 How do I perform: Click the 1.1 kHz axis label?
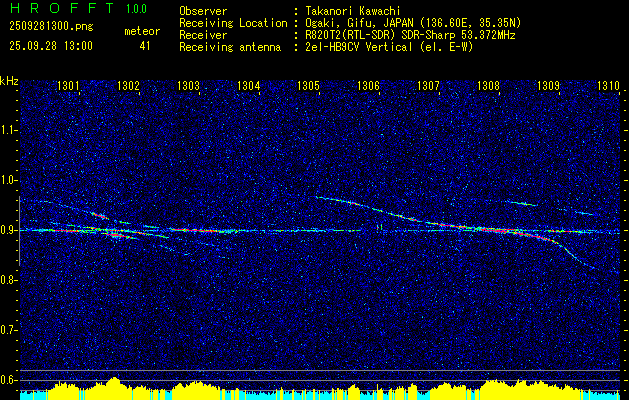tap(8, 130)
